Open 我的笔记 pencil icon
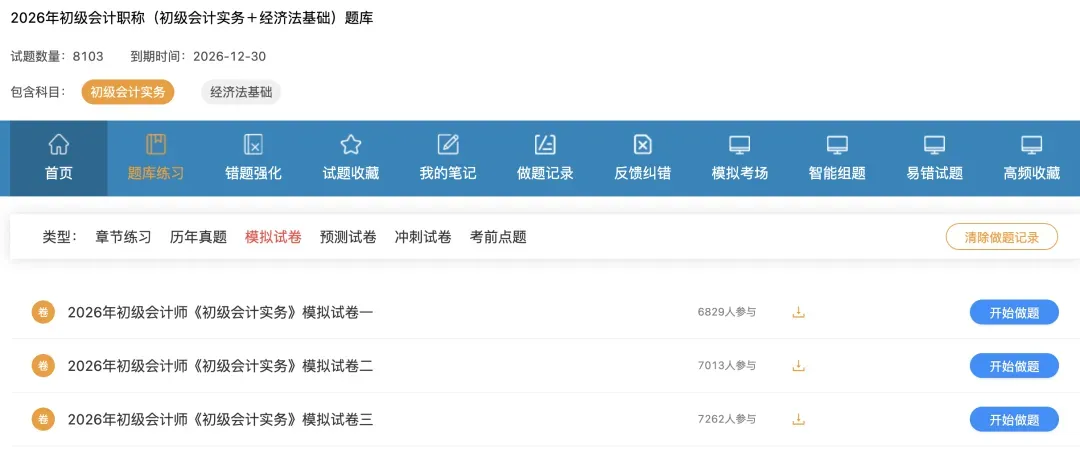The height and width of the screenshot is (466, 1080). click(448, 145)
